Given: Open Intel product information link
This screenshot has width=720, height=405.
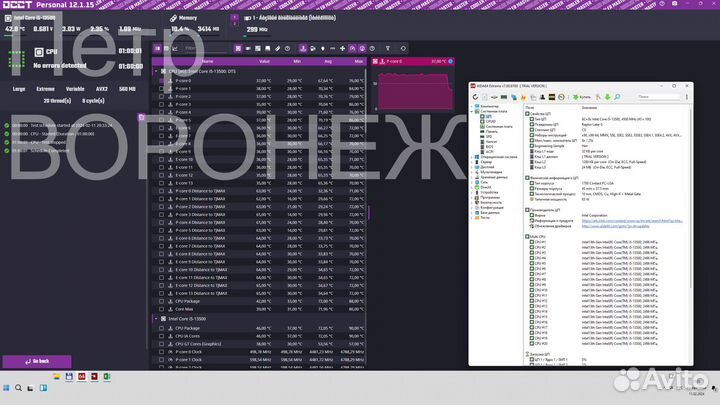Looking at the screenshot, I should point(600,223).
